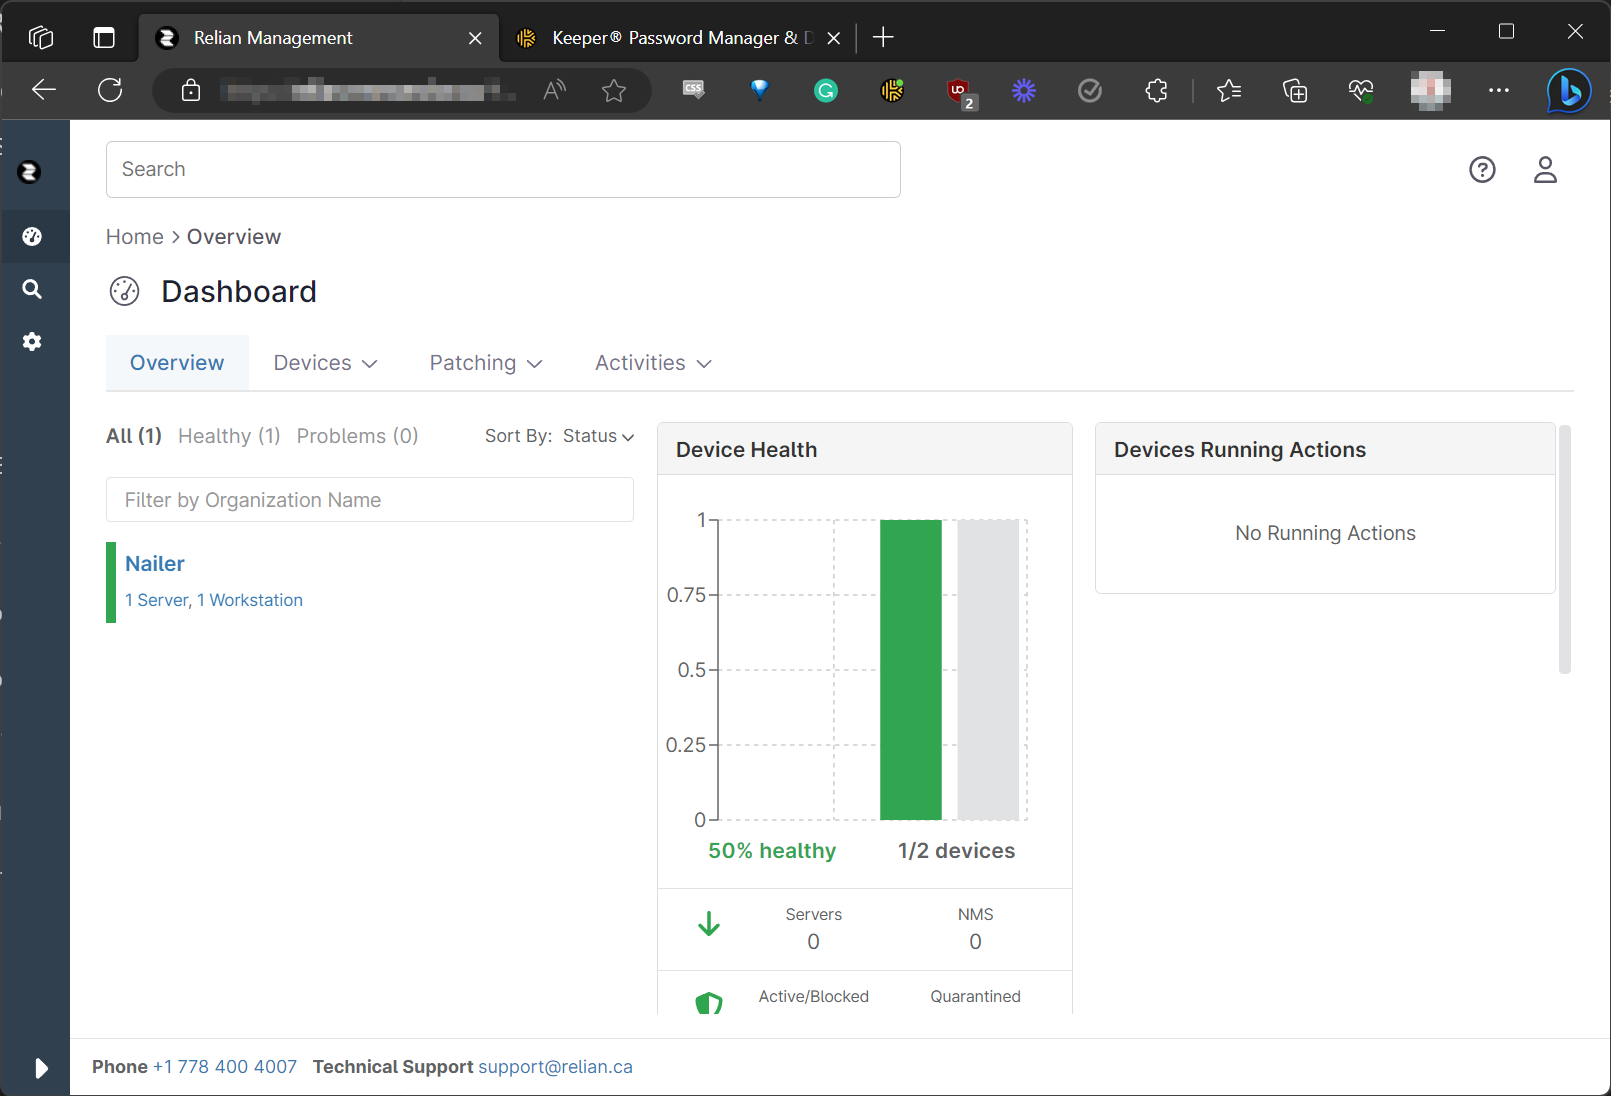Viewport: 1611px width, 1096px height.
Task: Focus the Search field
Action: coord(503,169)
